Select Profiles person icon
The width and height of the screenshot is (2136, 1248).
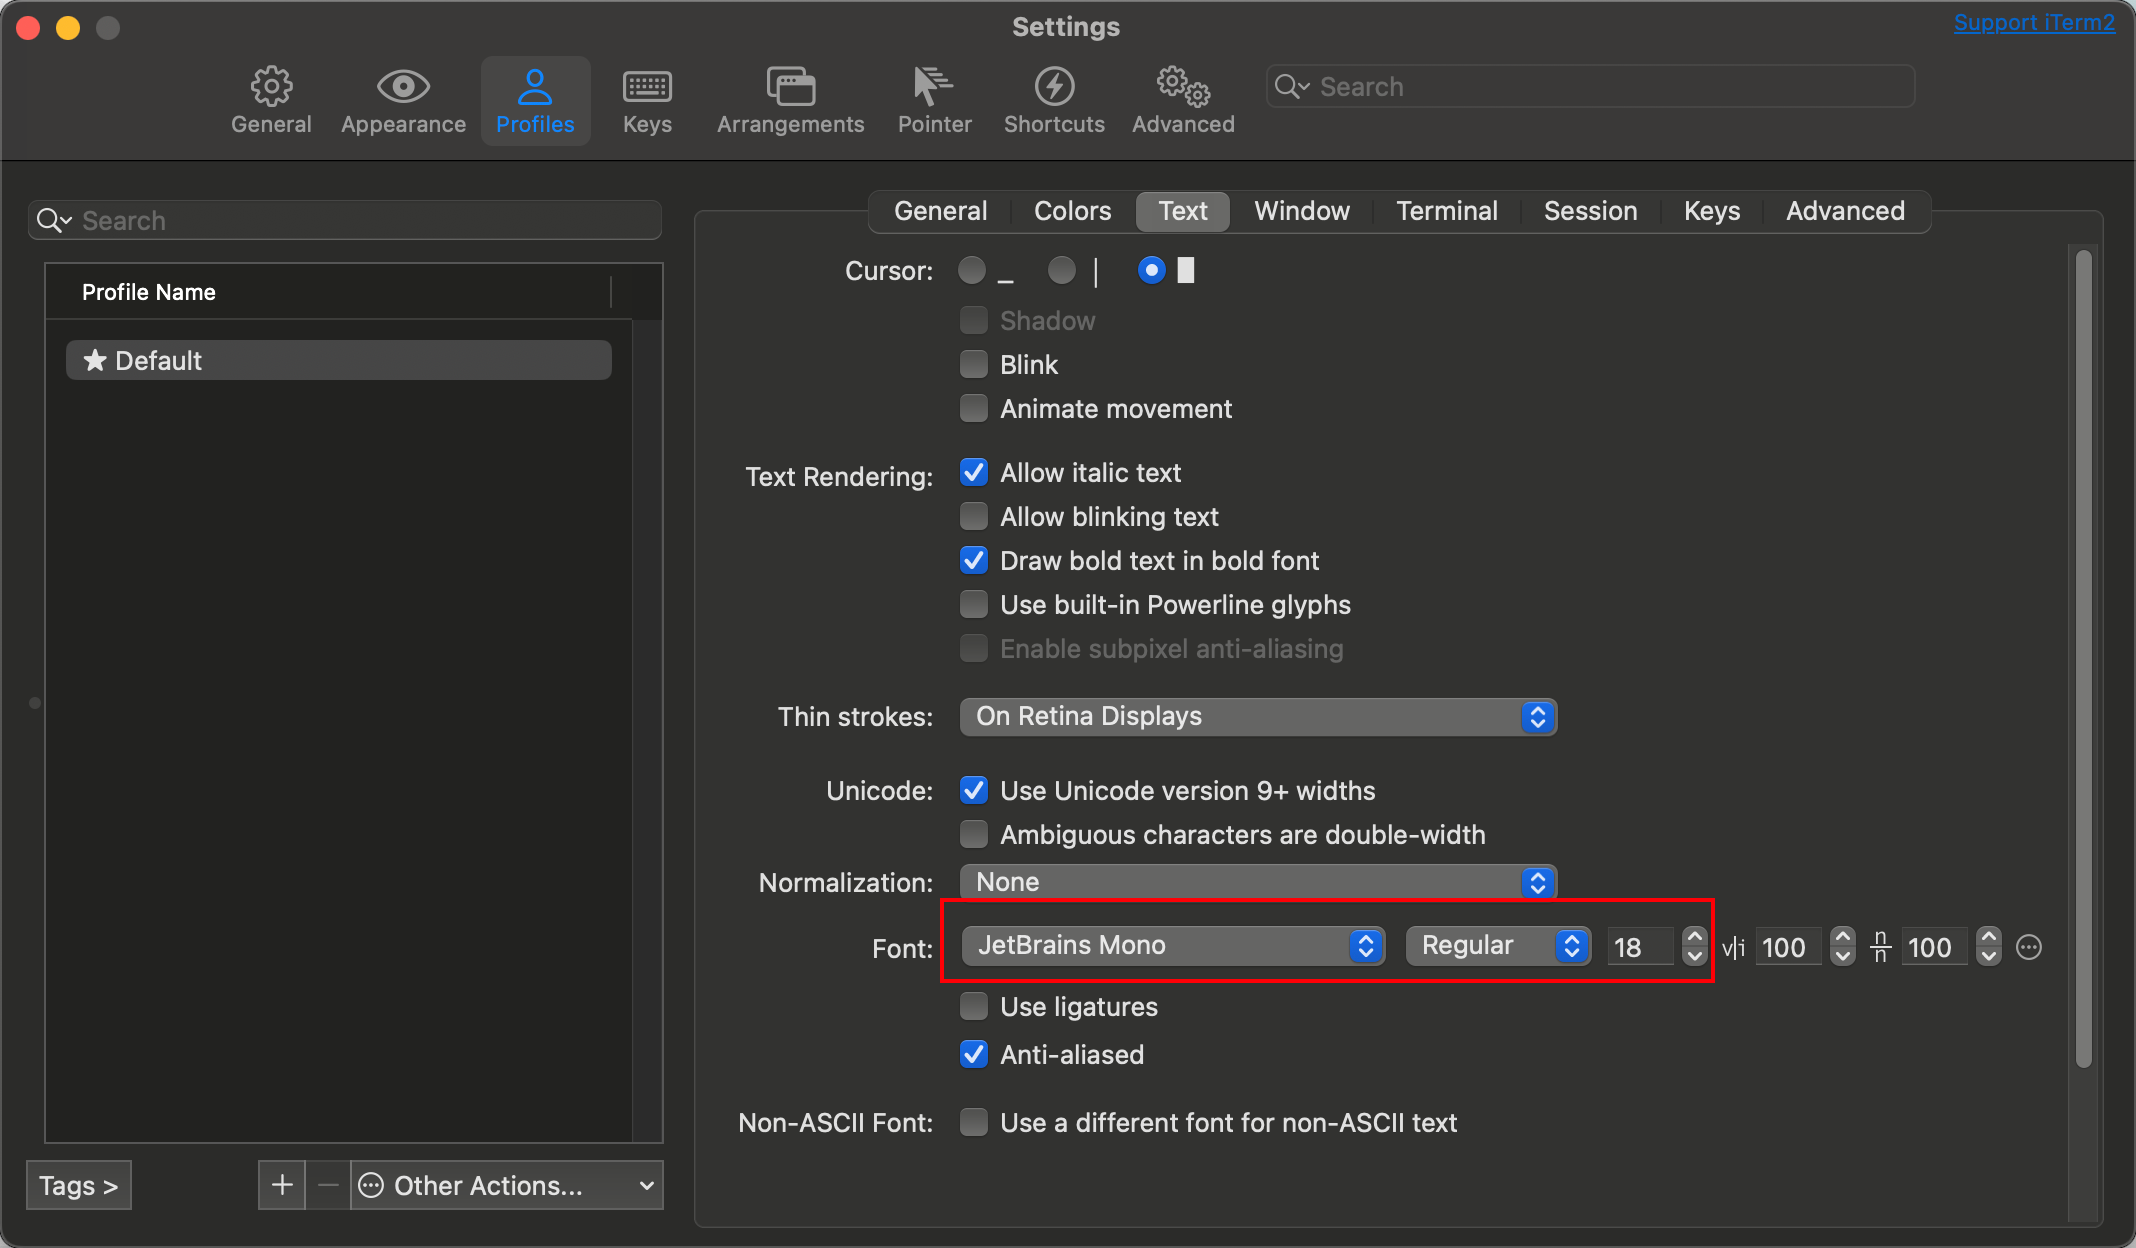click(535, 87)
